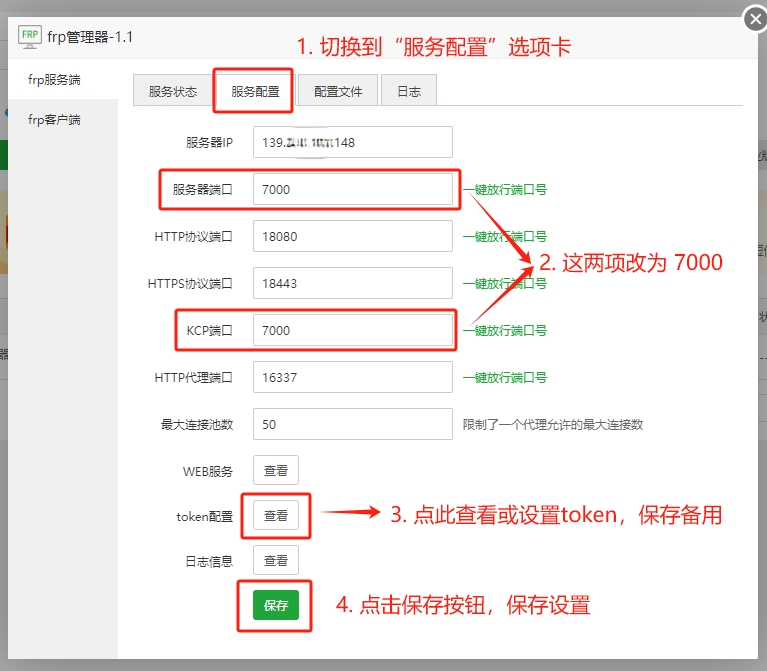This screenshot has height=671, width=767.
Task: Click the HTTPS协议端口 input field
Action: click(x=352, y=283)
